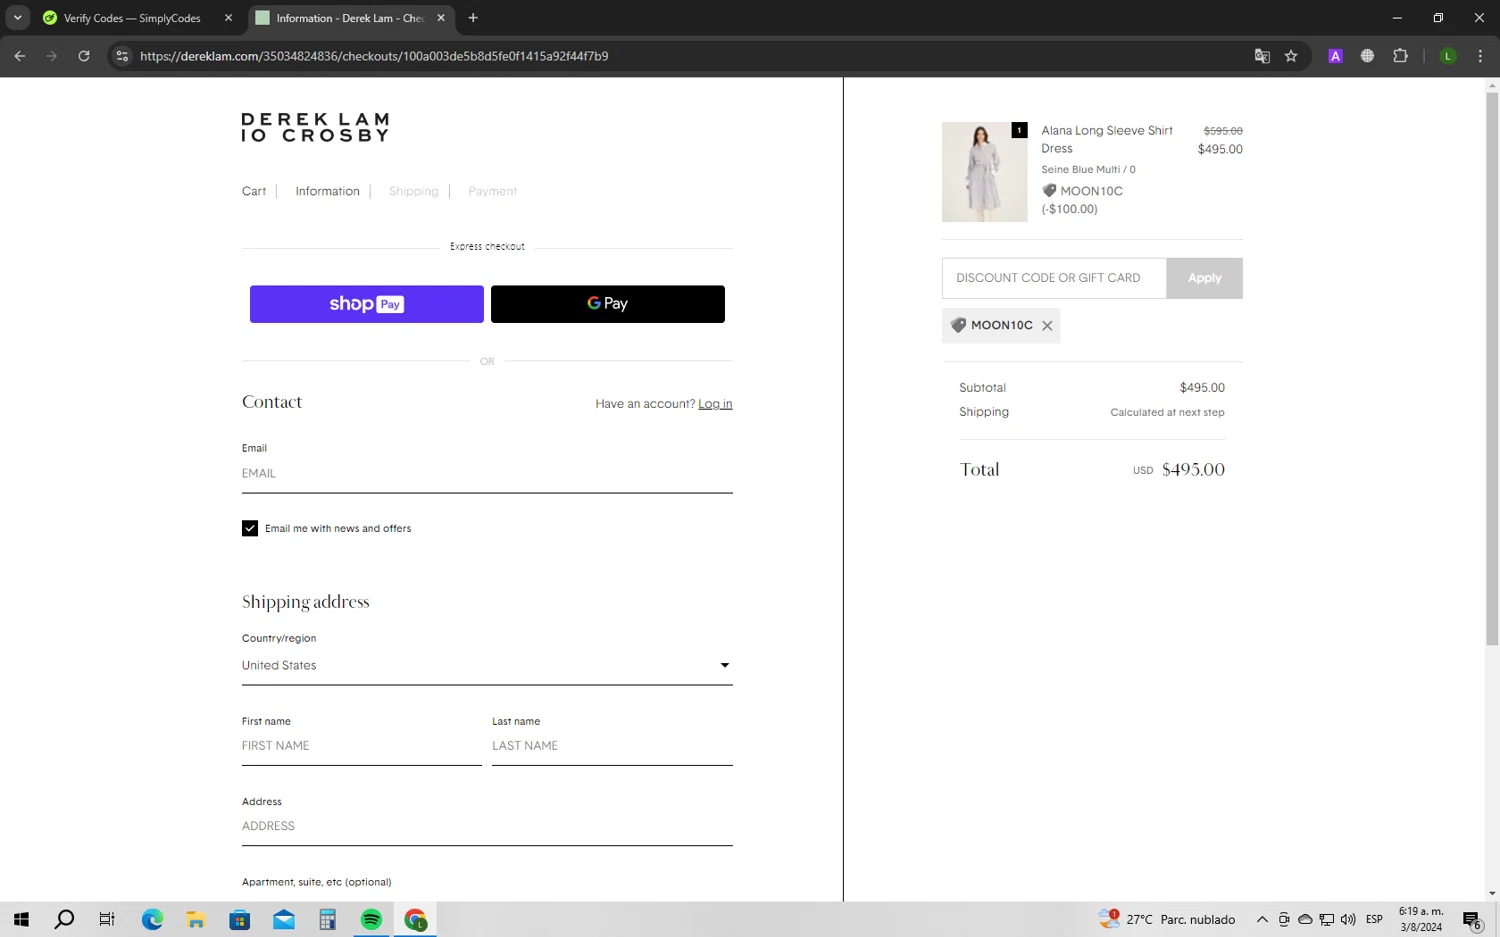Select the Shipping breadcrumb step
This screenshot has width=1500, height=937.
coord(413,191)
